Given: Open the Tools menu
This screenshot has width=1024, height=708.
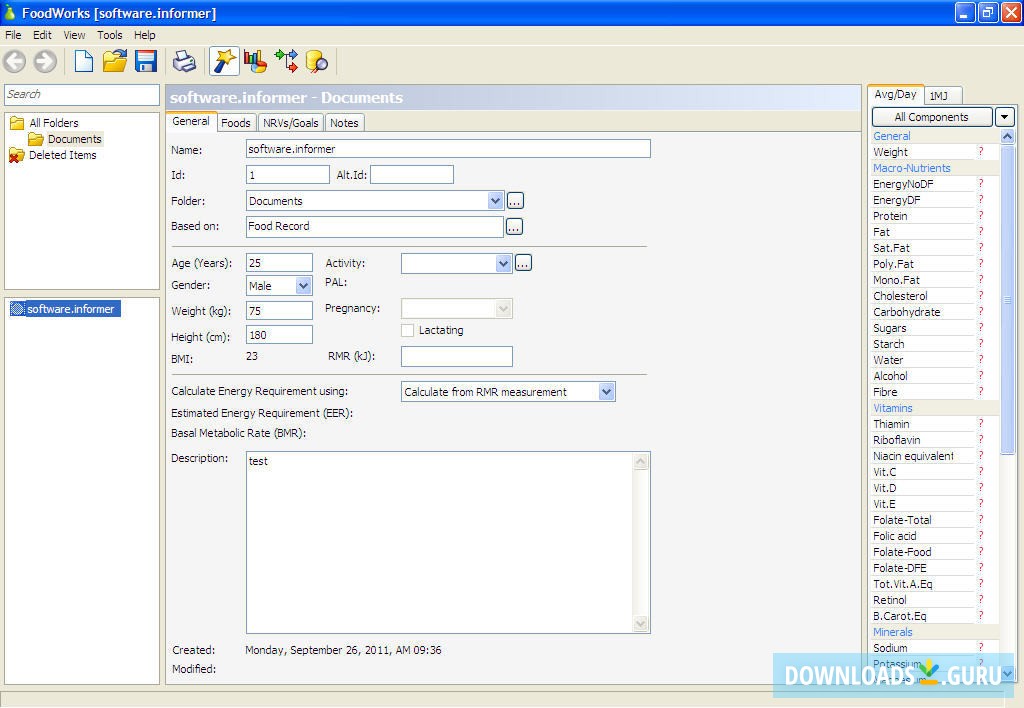Looking at the screenshot, I should point(110,35).
